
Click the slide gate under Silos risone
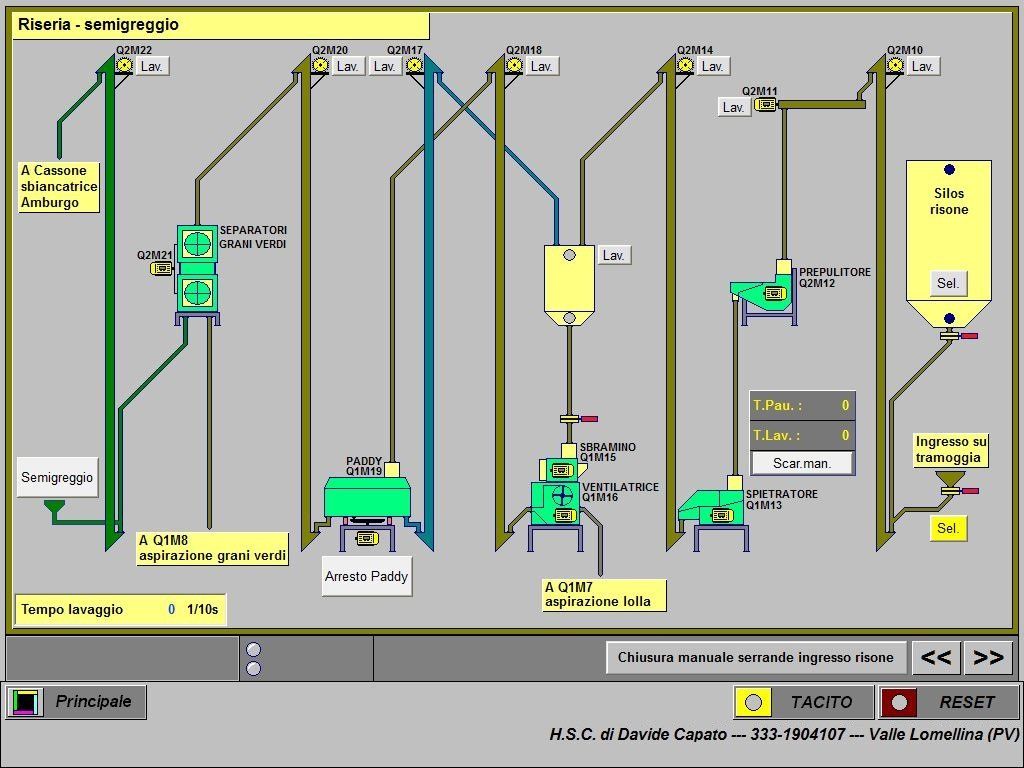coord(959,336)
